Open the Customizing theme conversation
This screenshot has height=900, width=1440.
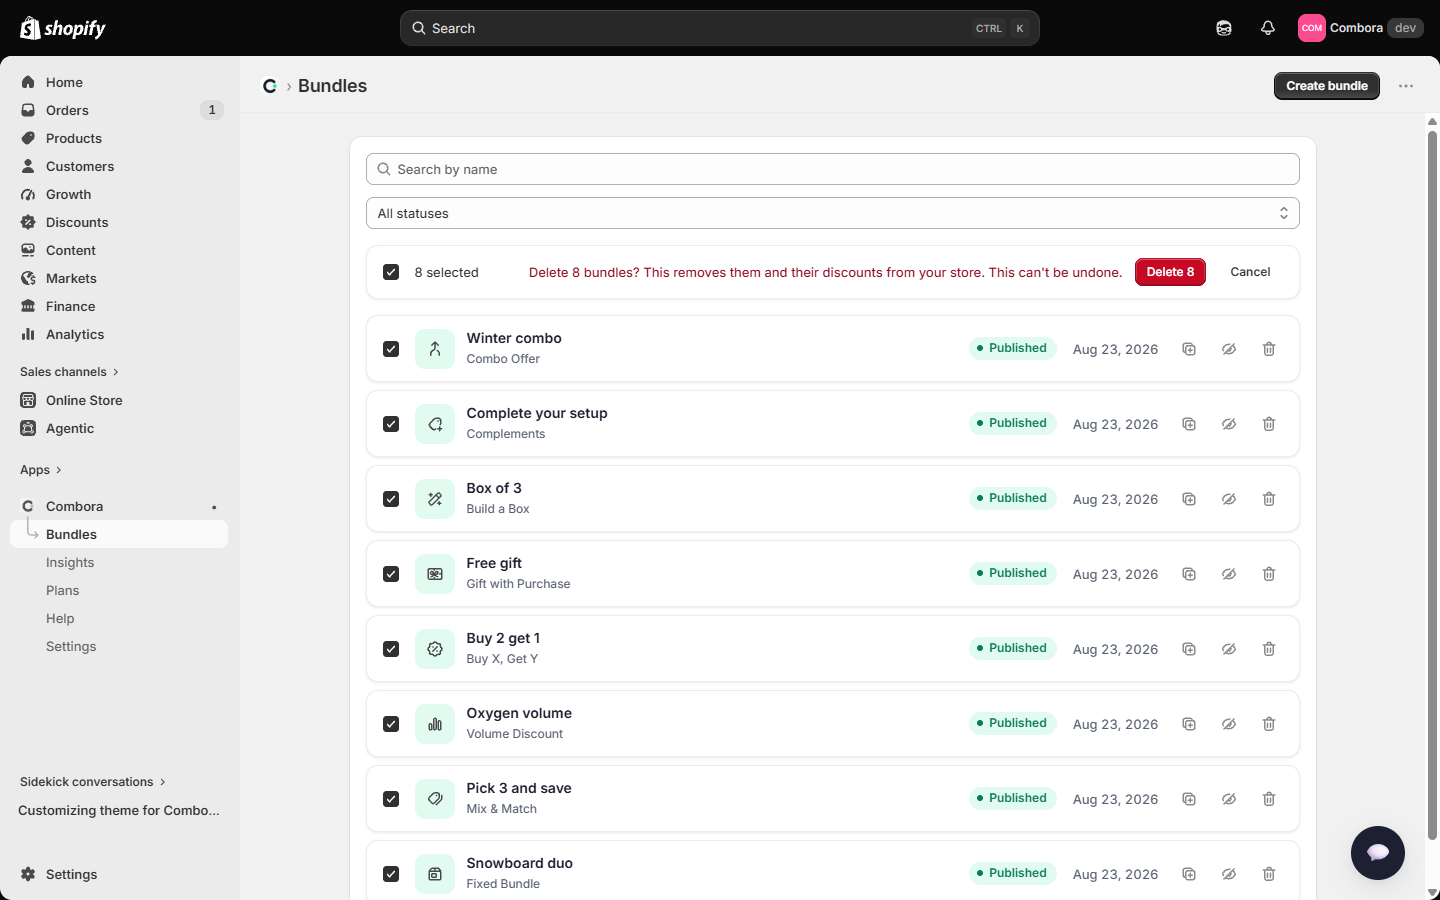pyautogui.click(x=119, y=810)
